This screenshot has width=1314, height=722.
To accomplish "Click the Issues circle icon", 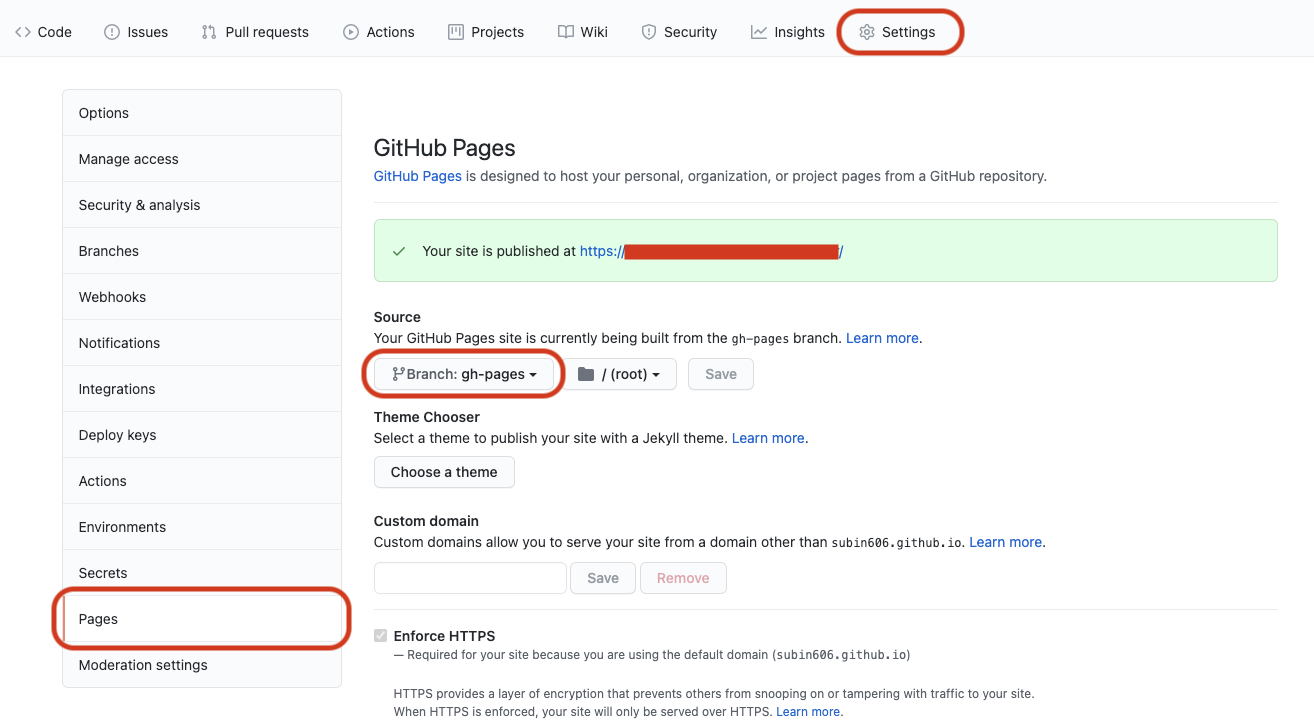I will pos(112,32).
